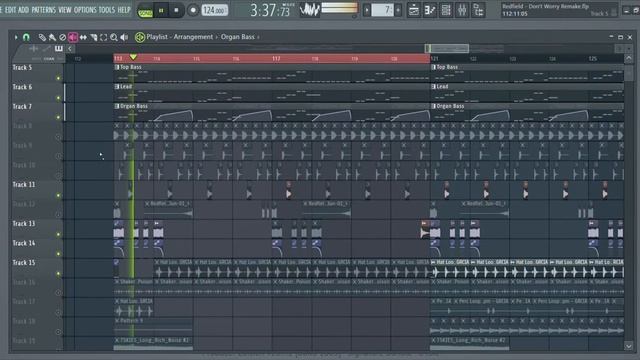Open the playlist options menu arrow
This screenshot has width=640, height=360.
[x=16, y=37]
